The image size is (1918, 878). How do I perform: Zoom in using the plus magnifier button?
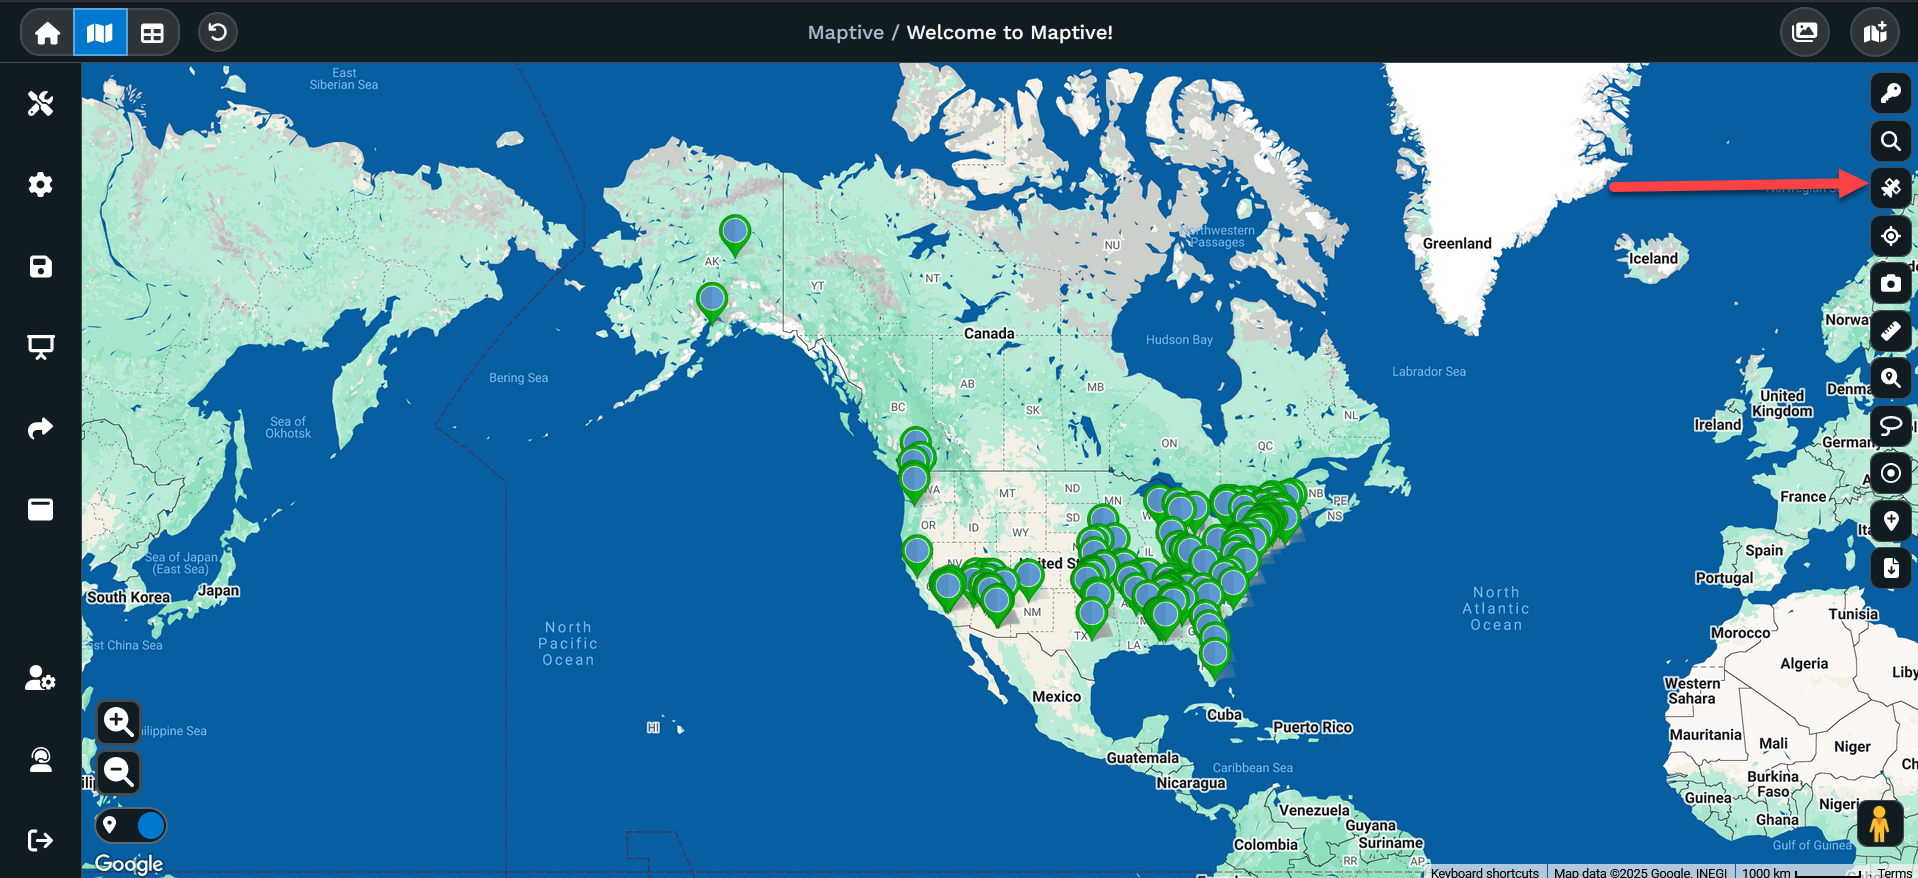[x=118, y=722]
